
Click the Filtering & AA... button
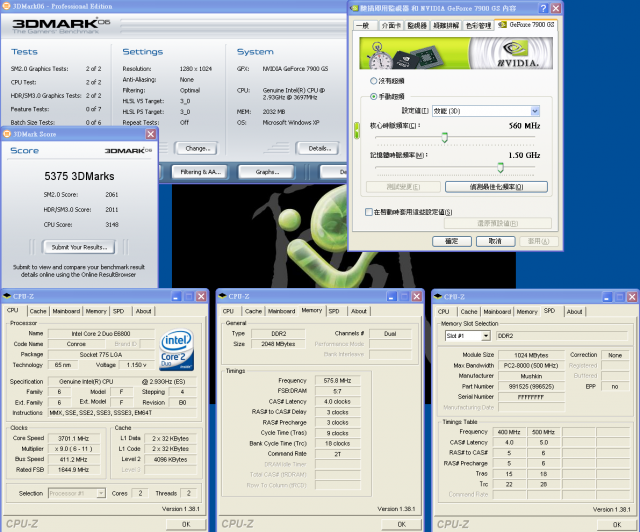pos(200,172)
